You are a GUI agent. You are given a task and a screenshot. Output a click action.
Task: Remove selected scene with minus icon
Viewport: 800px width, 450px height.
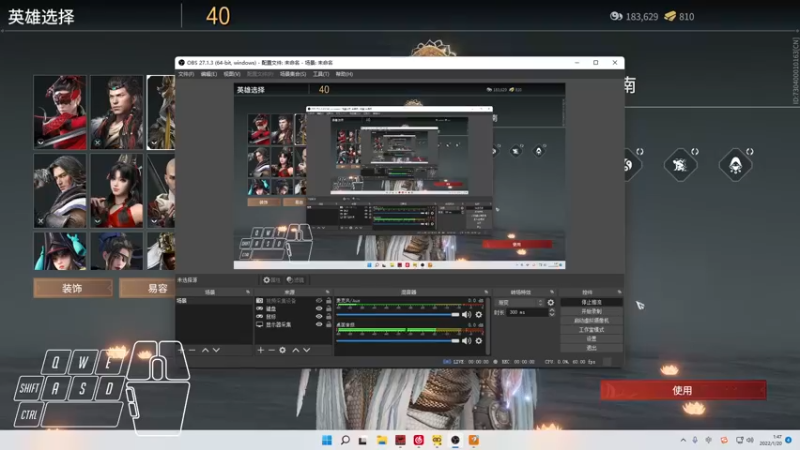coord(192,350)
